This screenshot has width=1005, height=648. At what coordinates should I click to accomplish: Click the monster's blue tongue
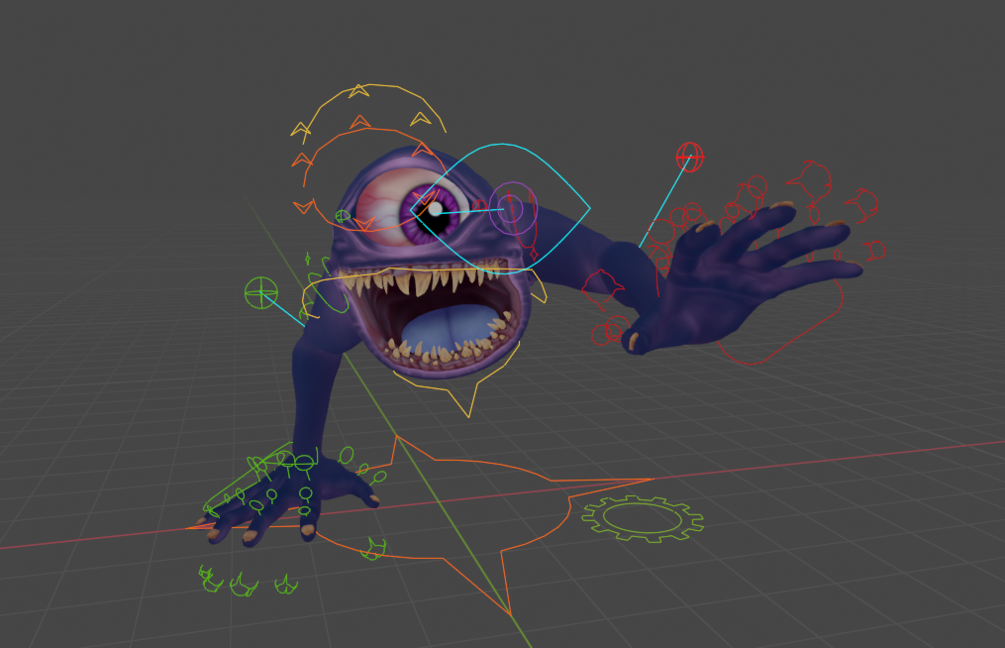coord(452,332)
